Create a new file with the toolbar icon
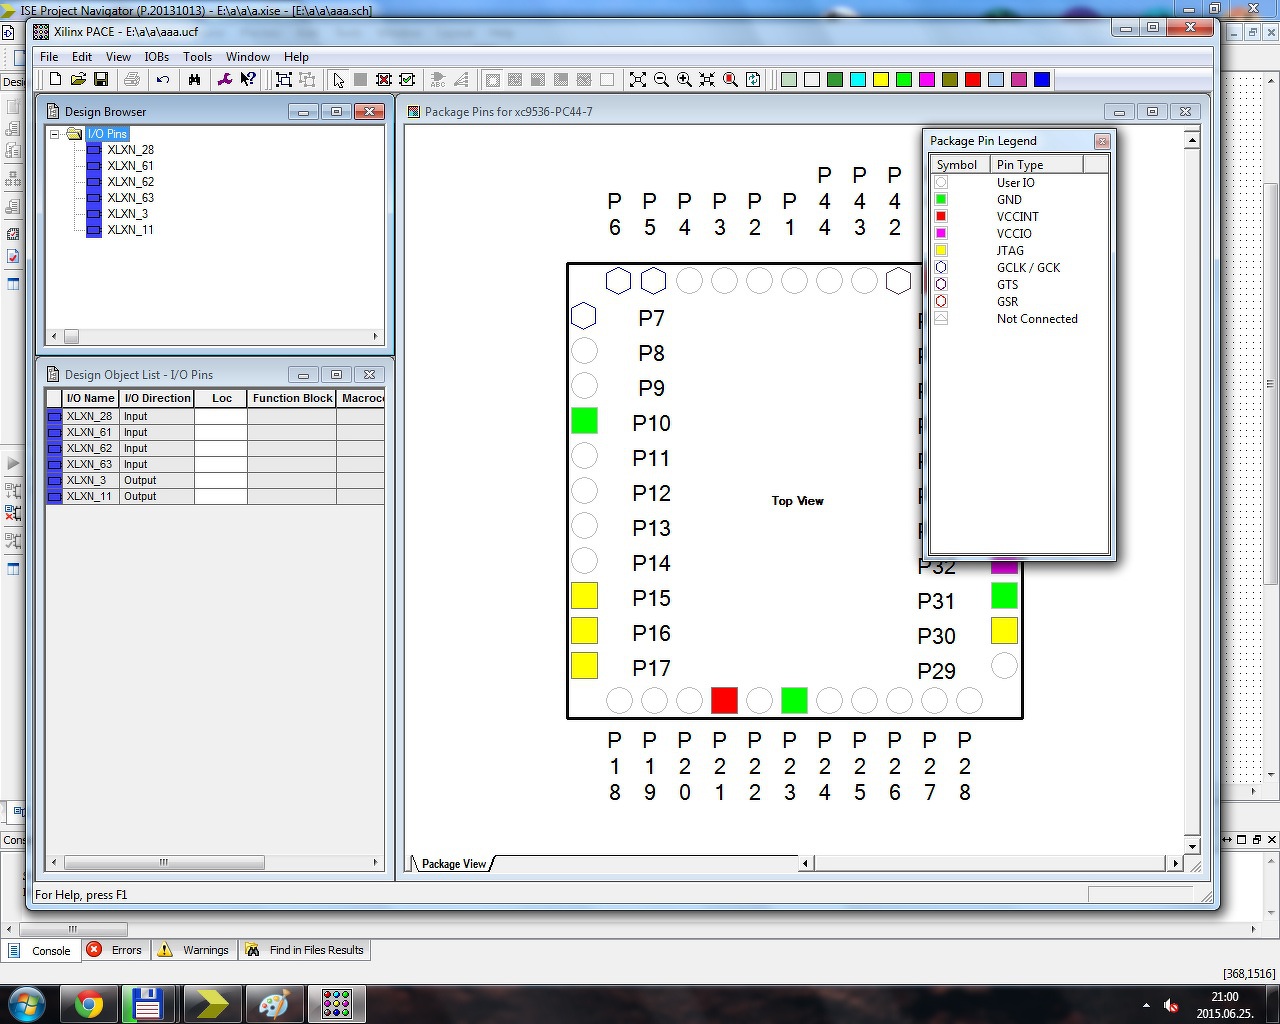The height and width of the screenshot is (1024, 1280). [x=55, y=80]
